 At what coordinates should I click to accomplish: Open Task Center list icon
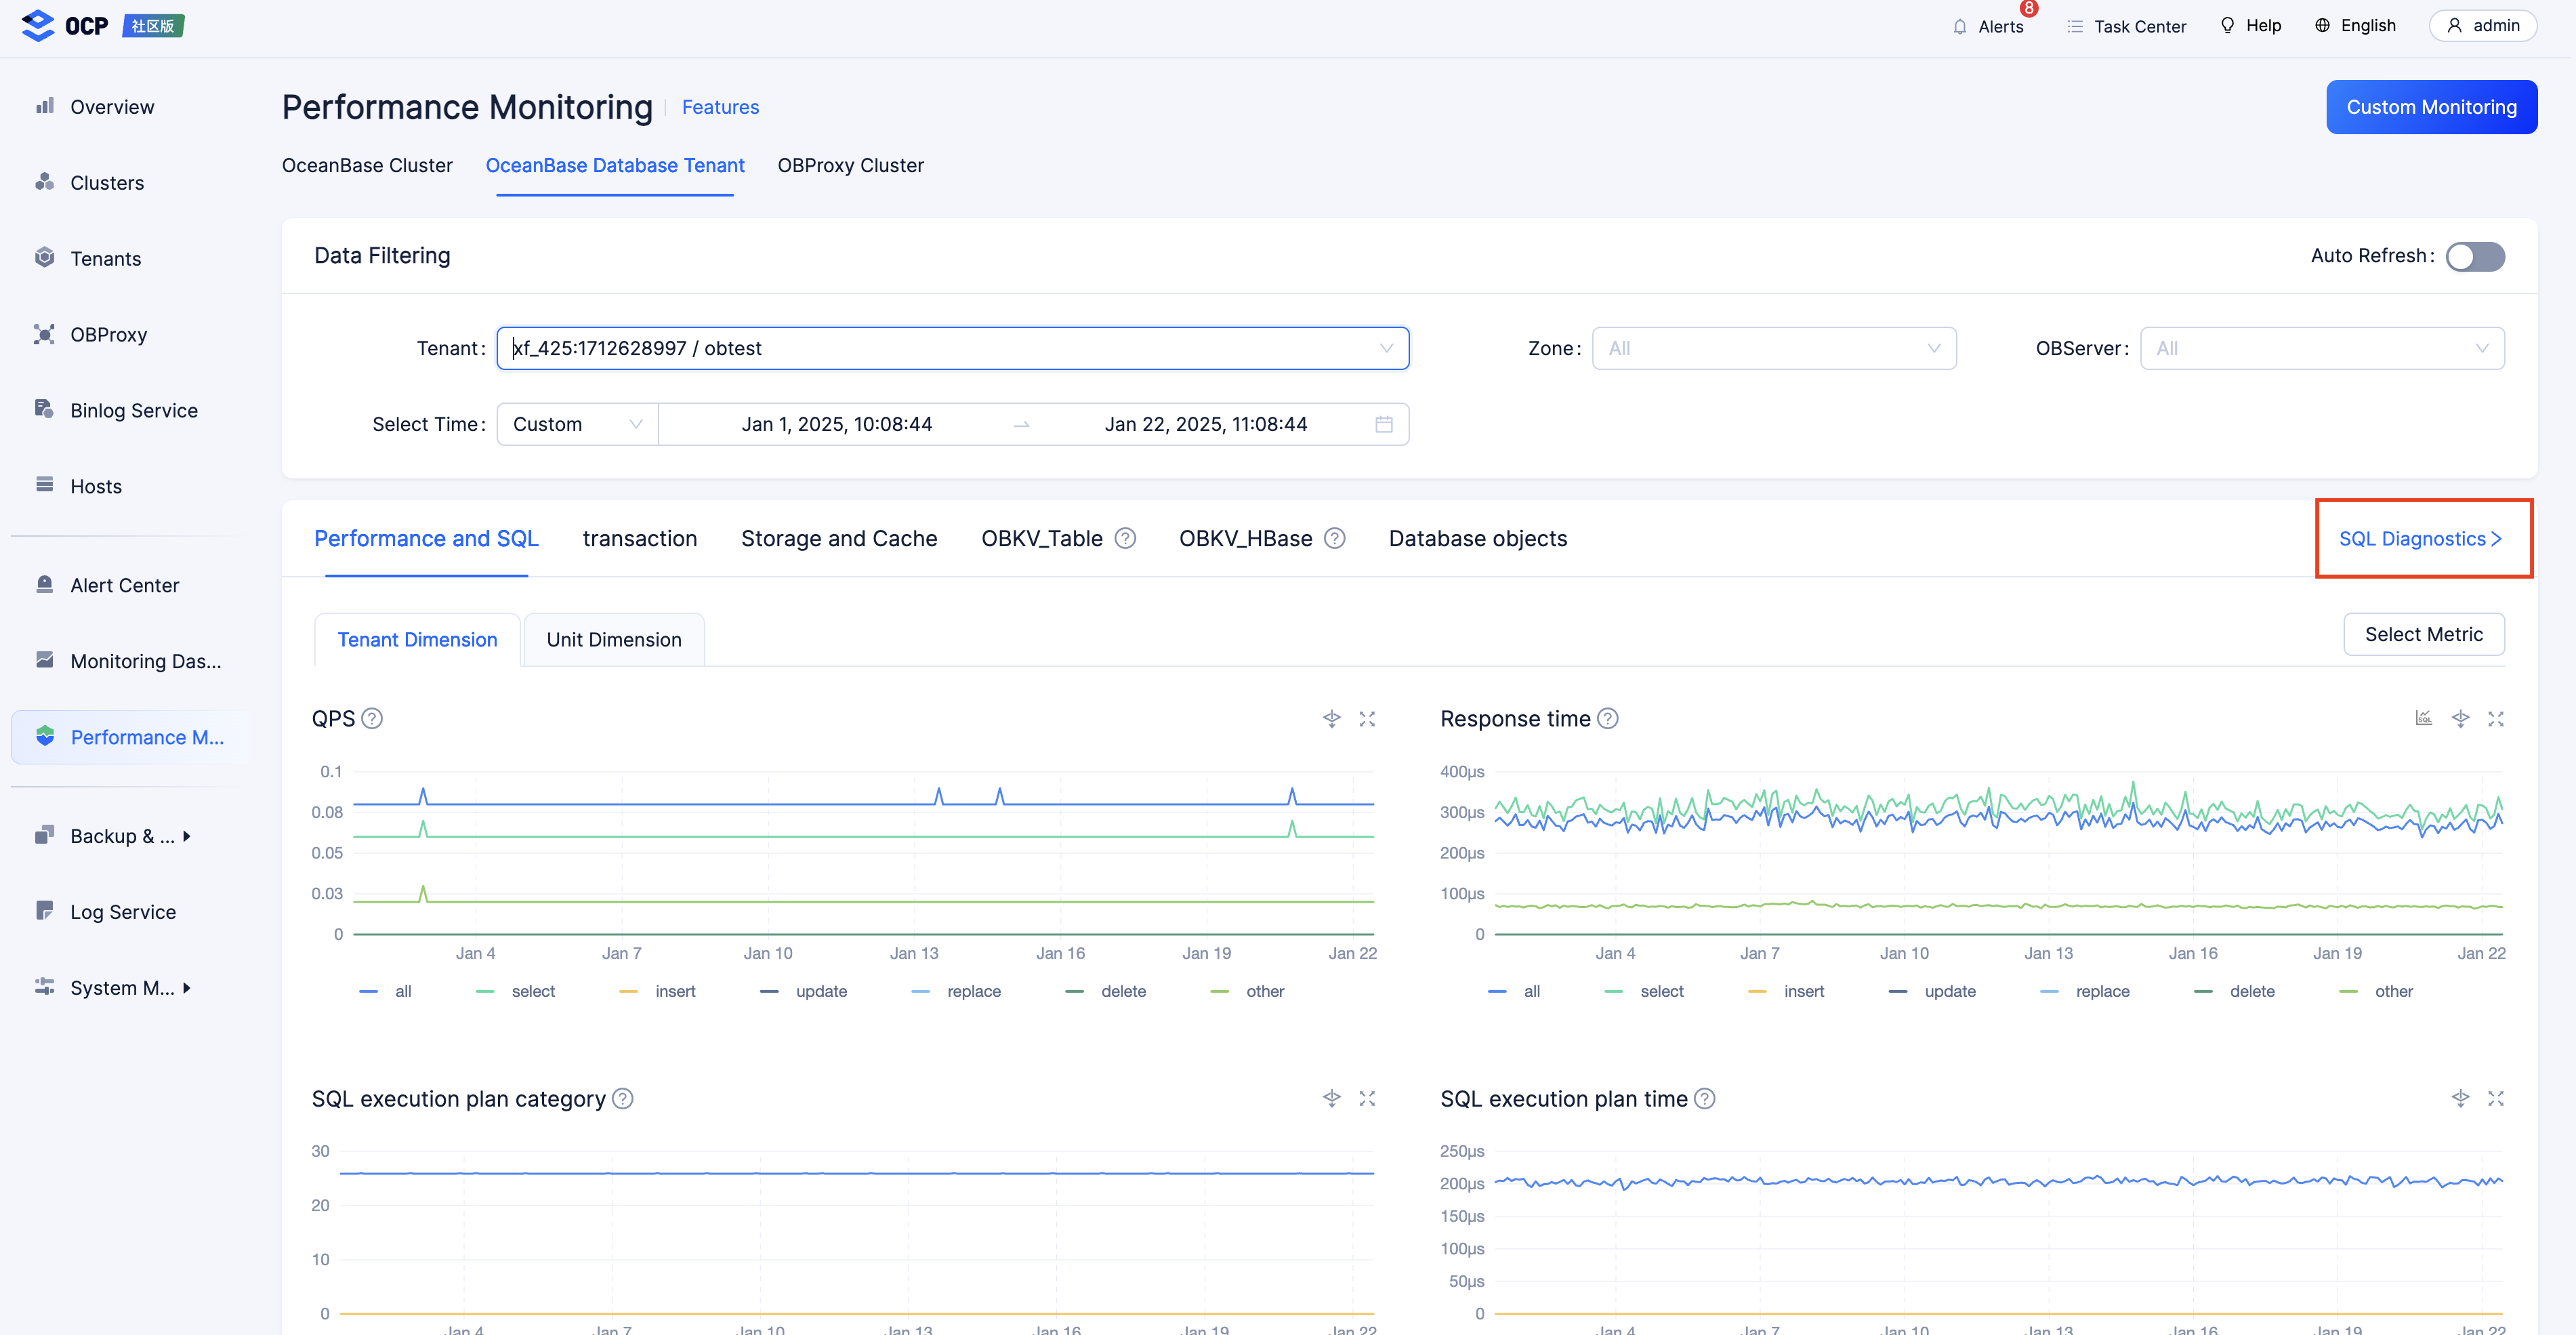click(2075, 26)
